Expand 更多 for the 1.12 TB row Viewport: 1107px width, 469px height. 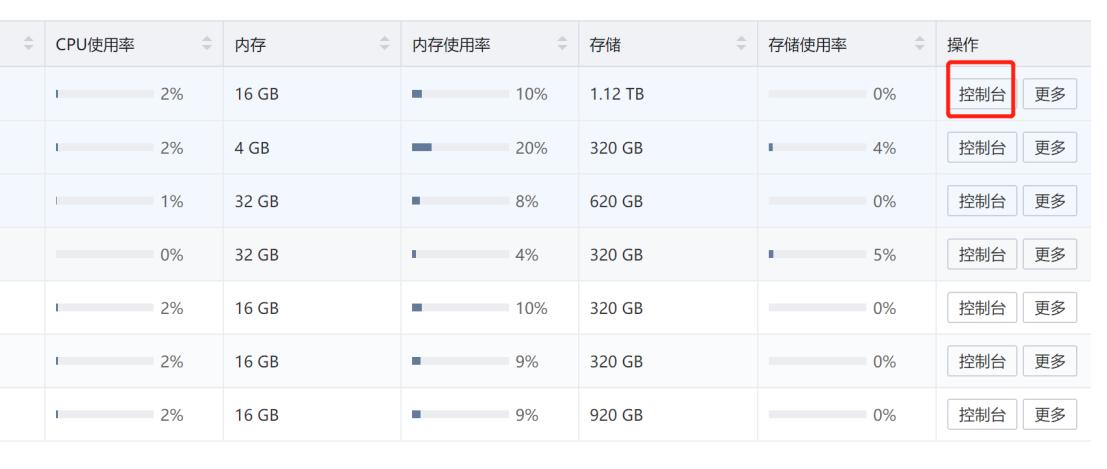1050,95
